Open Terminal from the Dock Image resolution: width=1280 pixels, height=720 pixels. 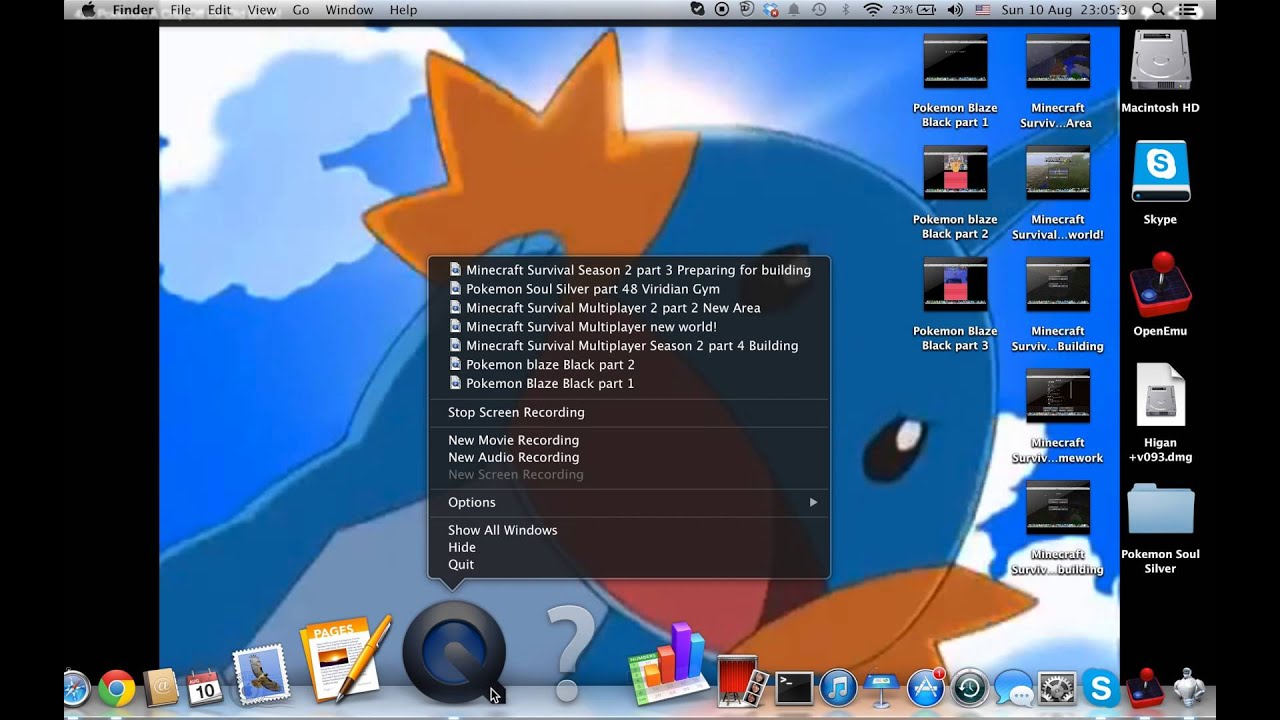point(794,688)
